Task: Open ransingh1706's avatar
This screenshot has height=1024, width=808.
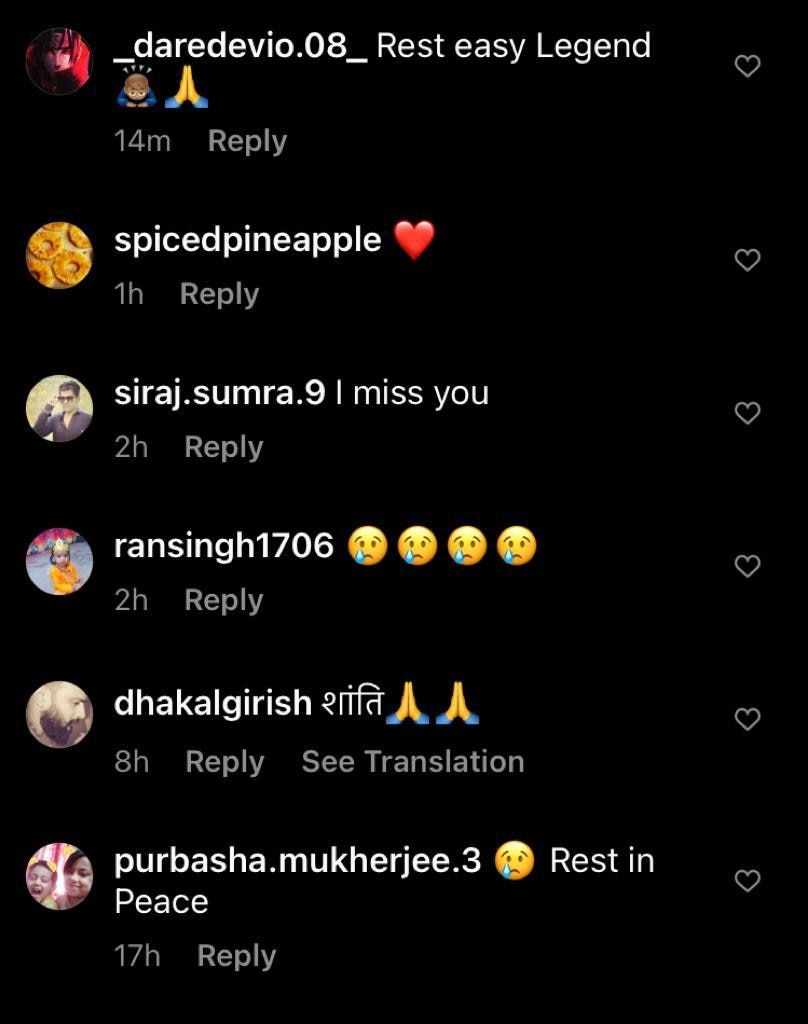Action: [59, 561]
